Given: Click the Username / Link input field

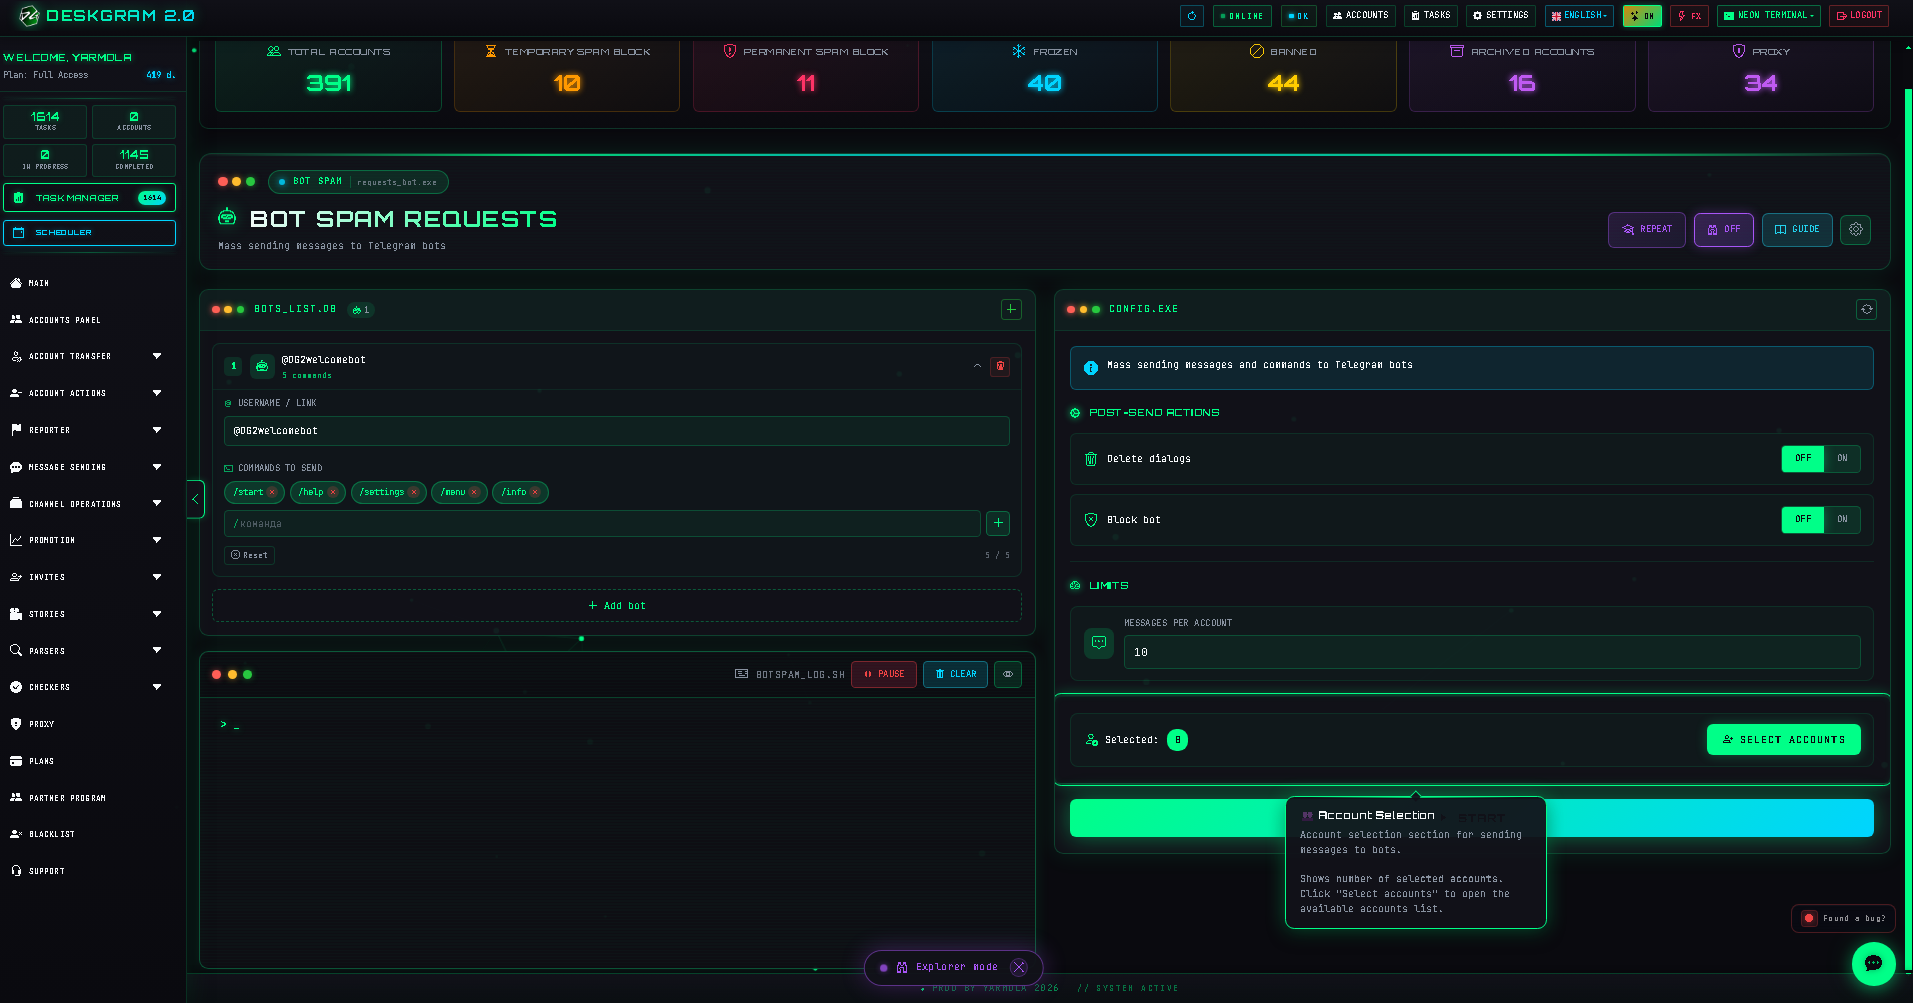Looking at the screenshot, I should (x=616, y=431).
